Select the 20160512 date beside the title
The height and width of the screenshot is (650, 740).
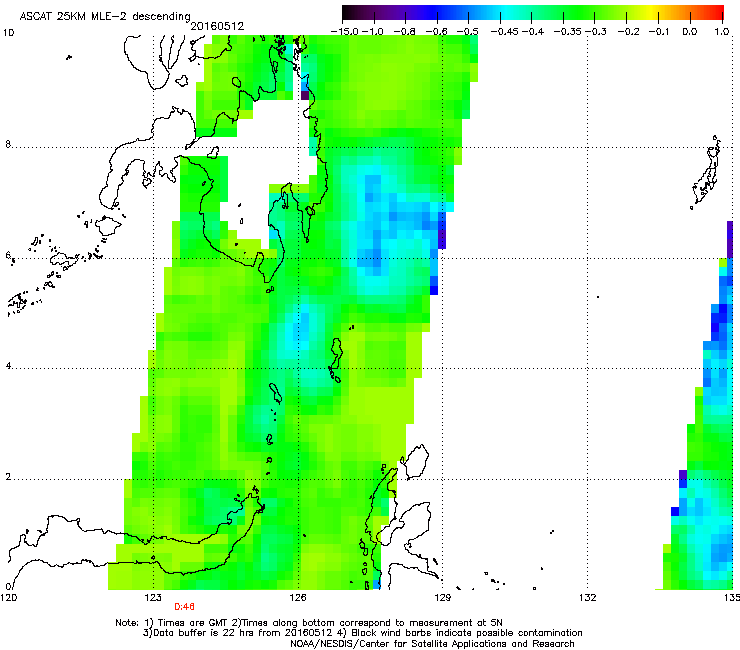coord(217,26)
